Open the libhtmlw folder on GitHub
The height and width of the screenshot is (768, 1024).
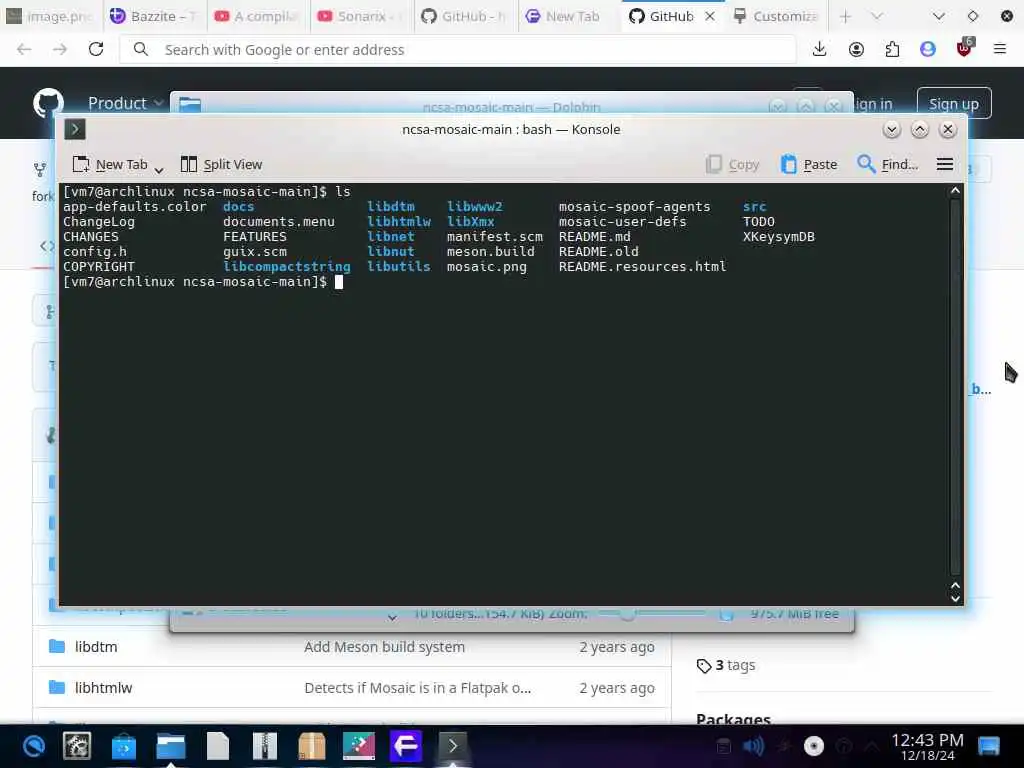103,688
